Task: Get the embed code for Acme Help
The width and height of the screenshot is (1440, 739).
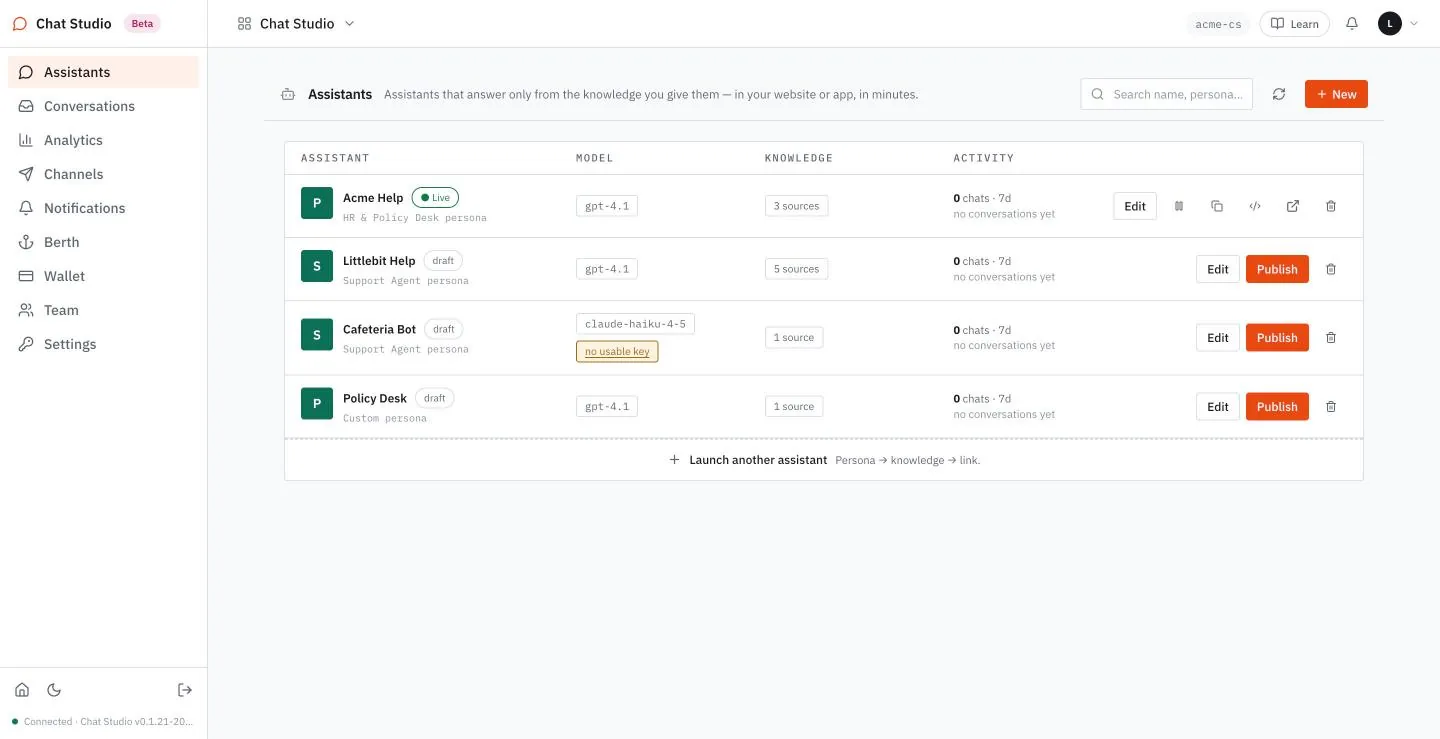Action: point(1255,206)
